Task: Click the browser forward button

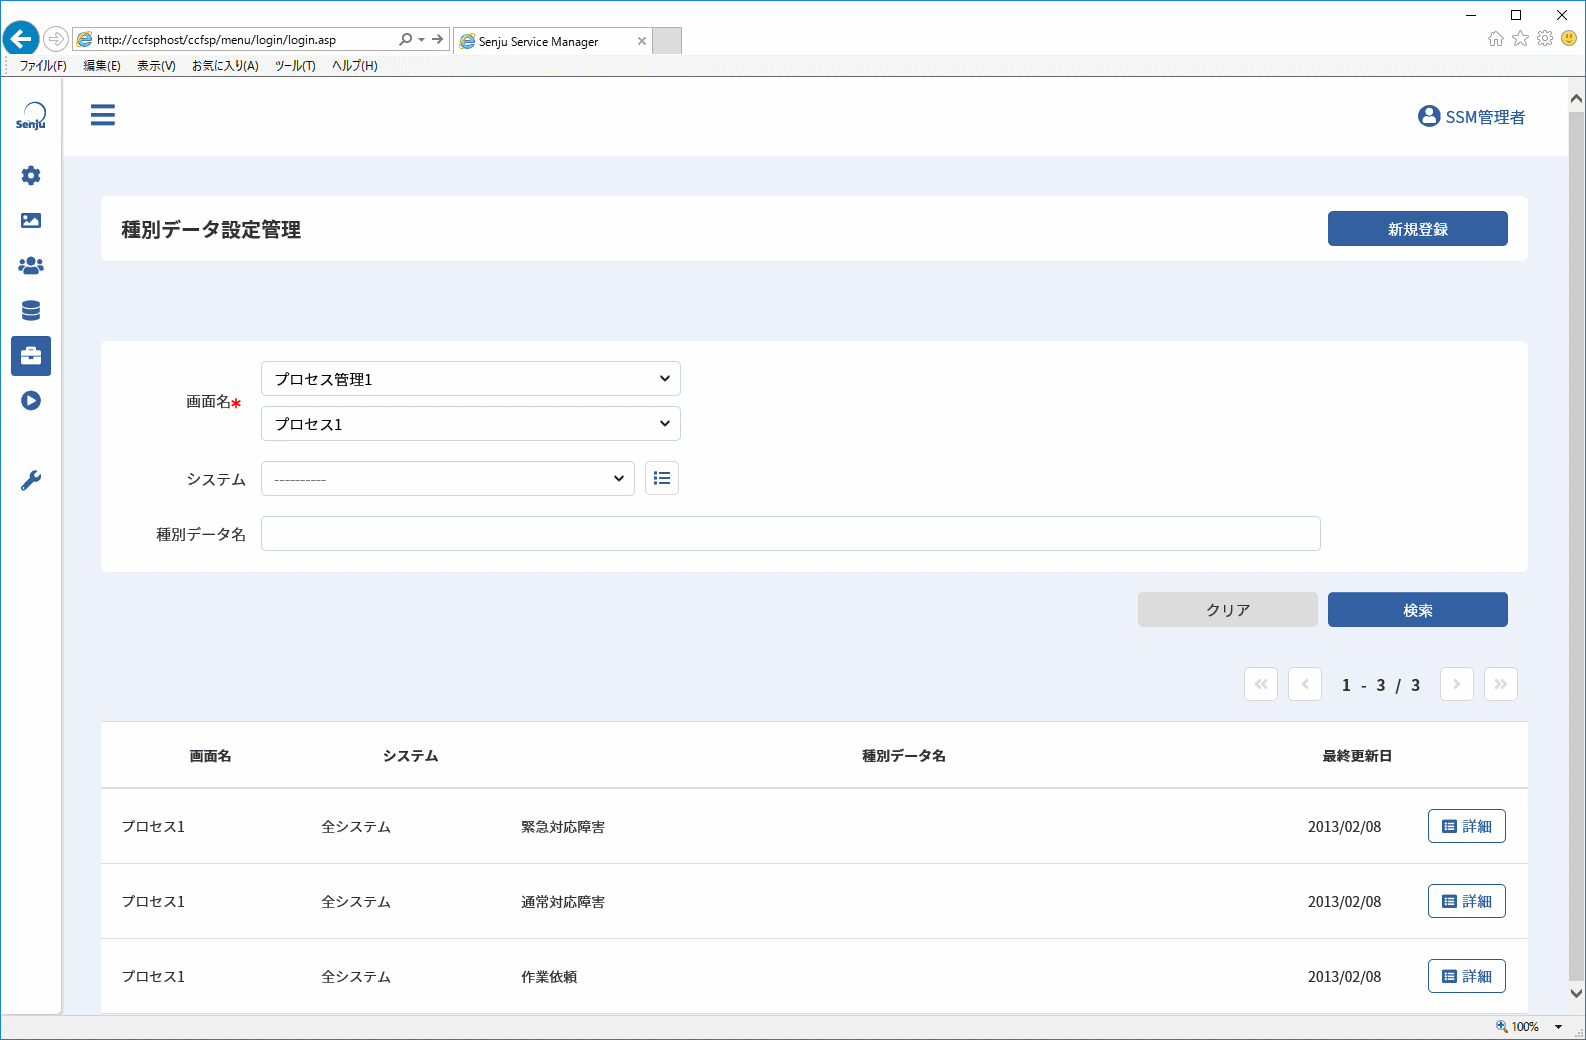Action: (x=56, y=40)
